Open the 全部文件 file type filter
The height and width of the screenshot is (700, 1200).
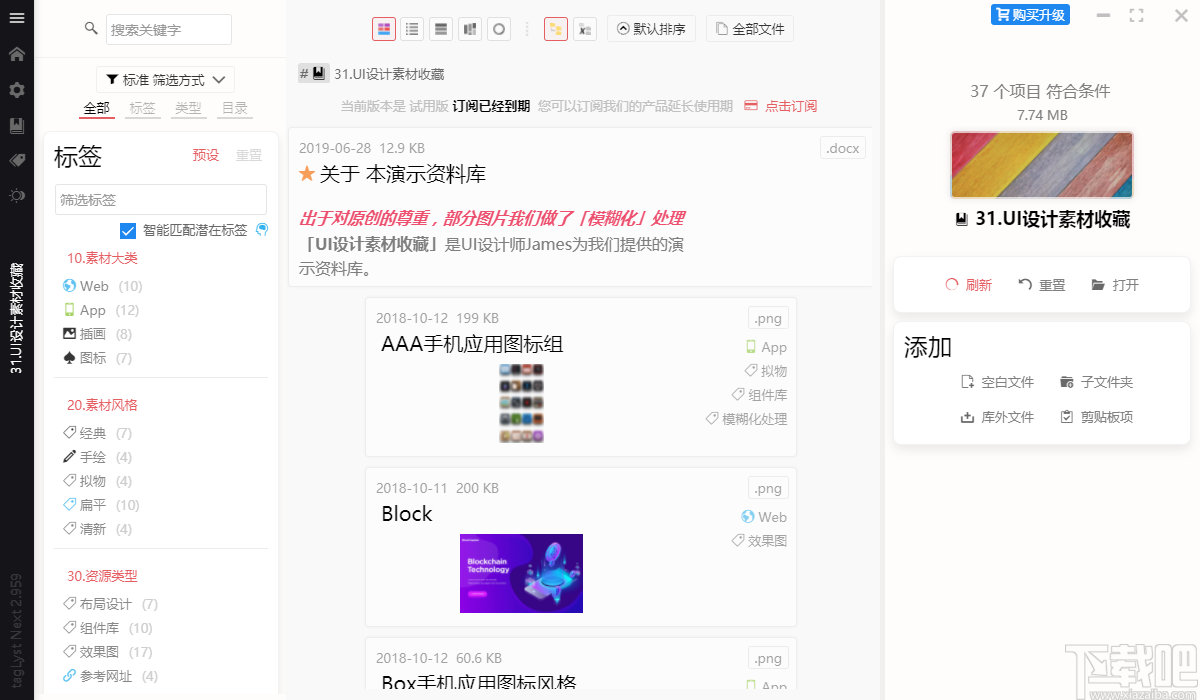point(749,28)
